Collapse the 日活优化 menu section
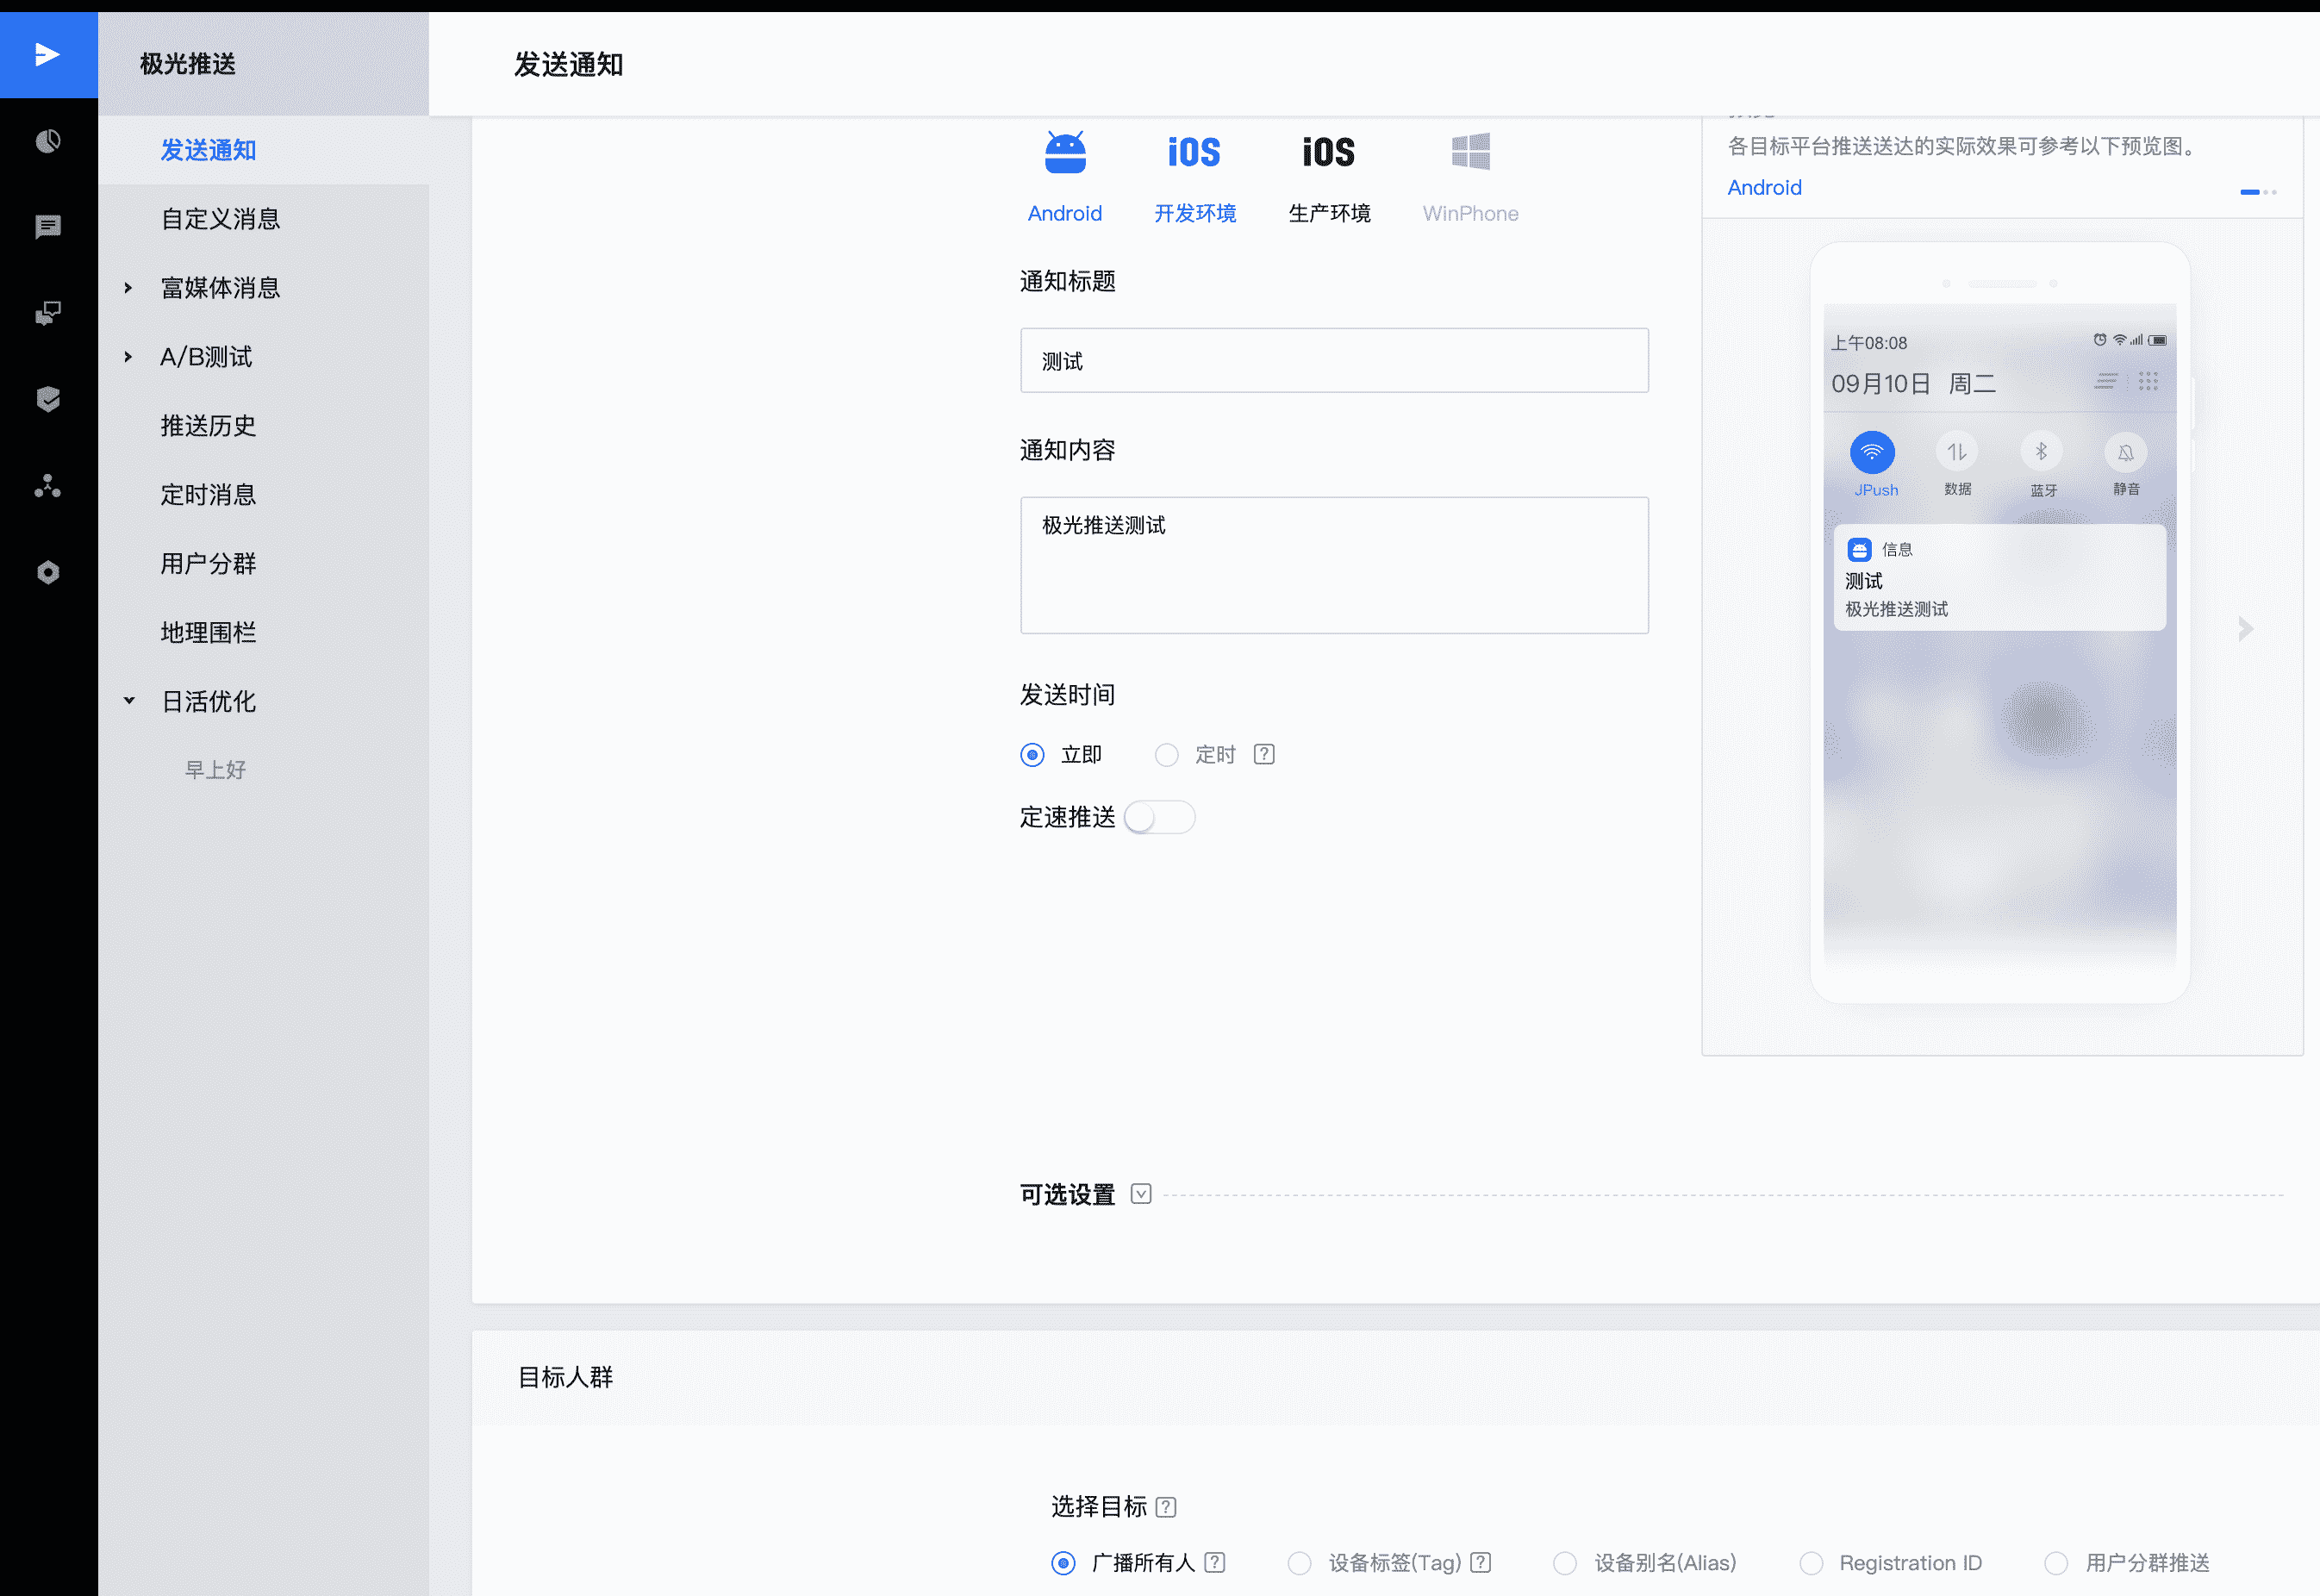The height and width of the screenshot is (1596, 2320). 129,701
